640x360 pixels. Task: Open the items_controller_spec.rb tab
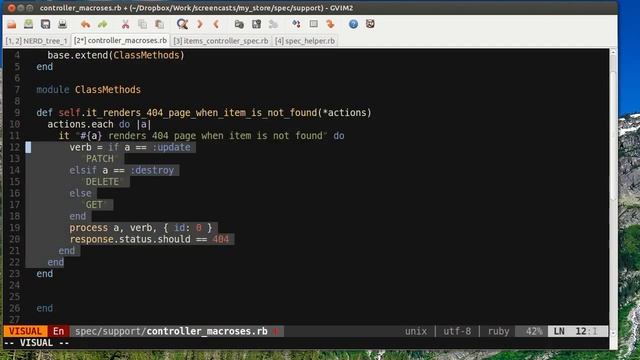point(221,41)
